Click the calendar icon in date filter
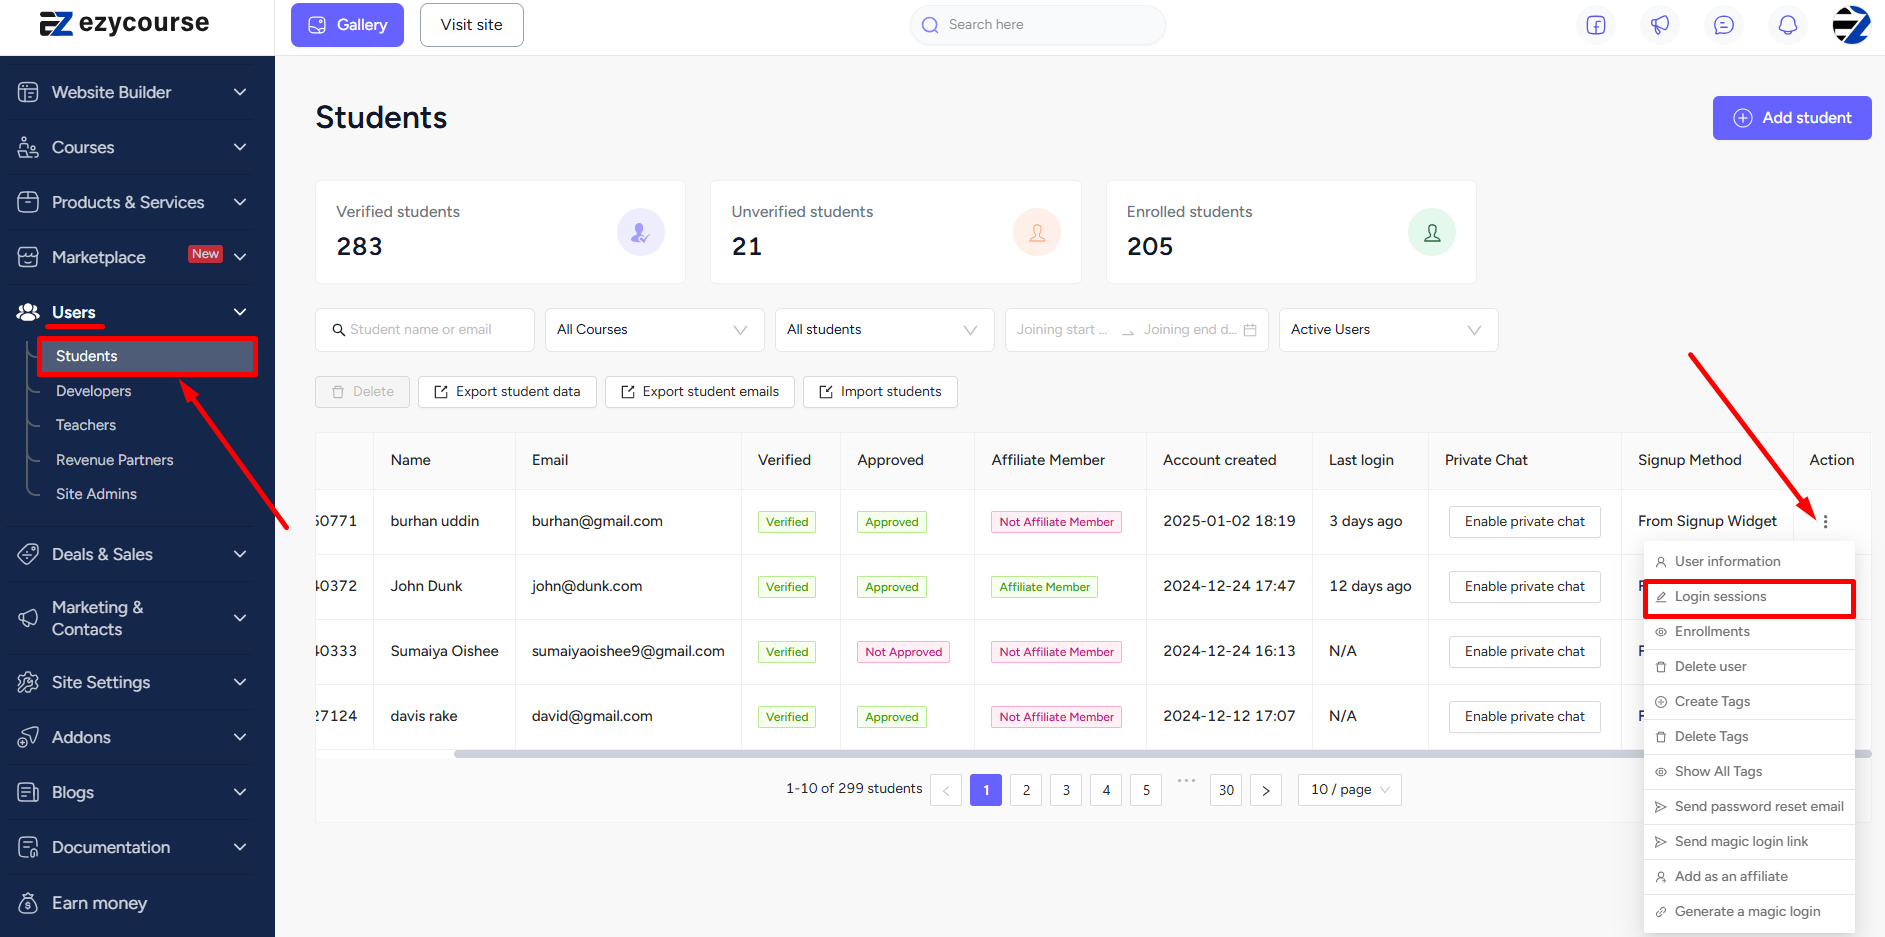This screenshot has height=937, width=1885. coord(1250,330)
